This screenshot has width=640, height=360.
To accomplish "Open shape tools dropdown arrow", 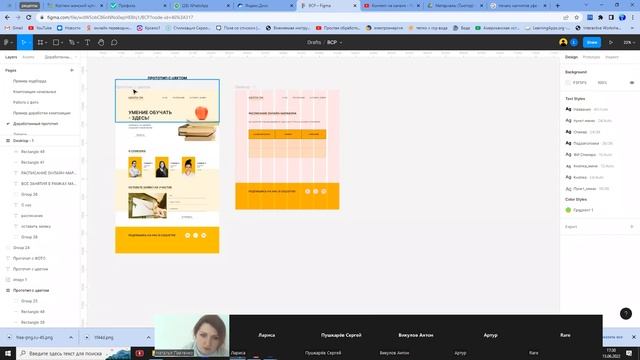I will [62, 43].
